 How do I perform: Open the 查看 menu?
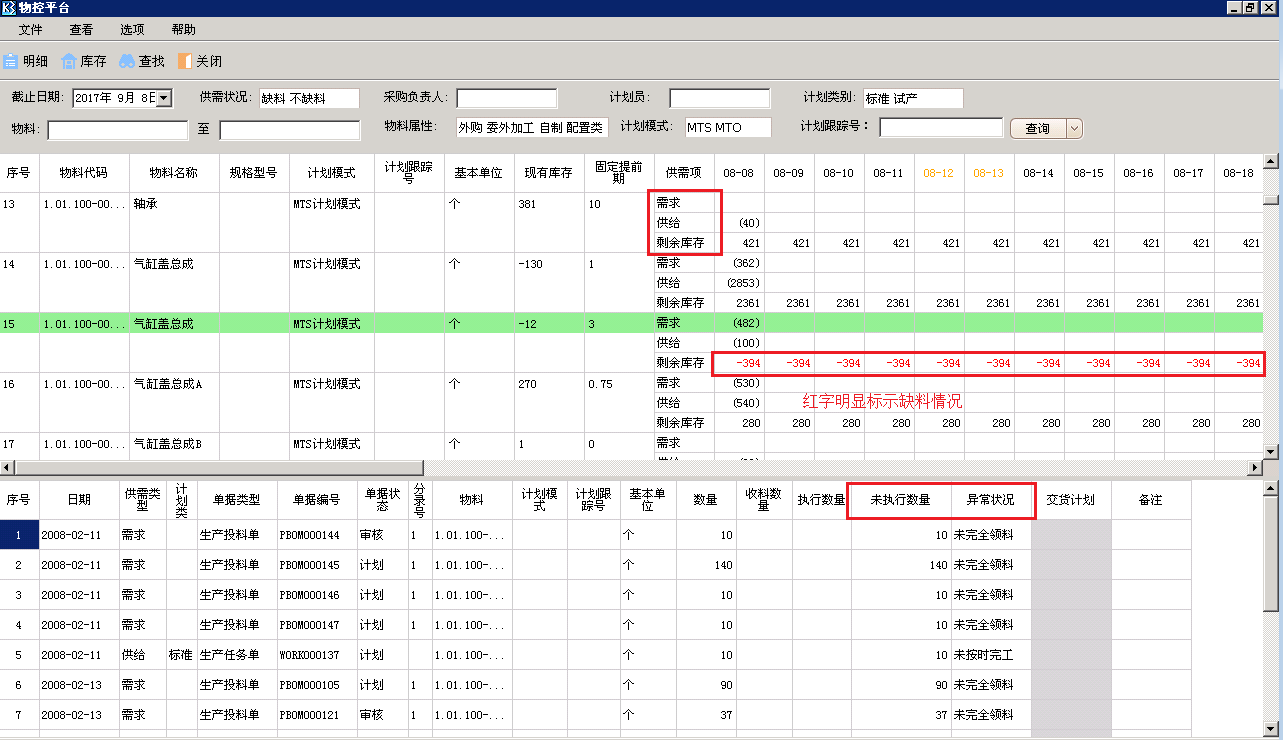81,30
